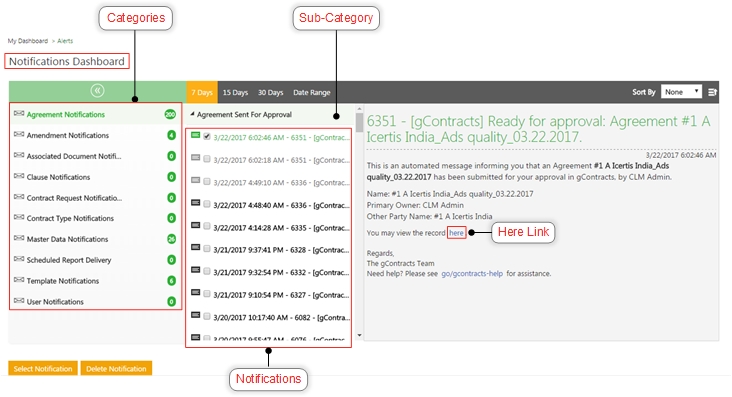Screen dimensions: 732x397
Task: Go to My Dashboard breadcrumb
Action: [x=28, y=41]
